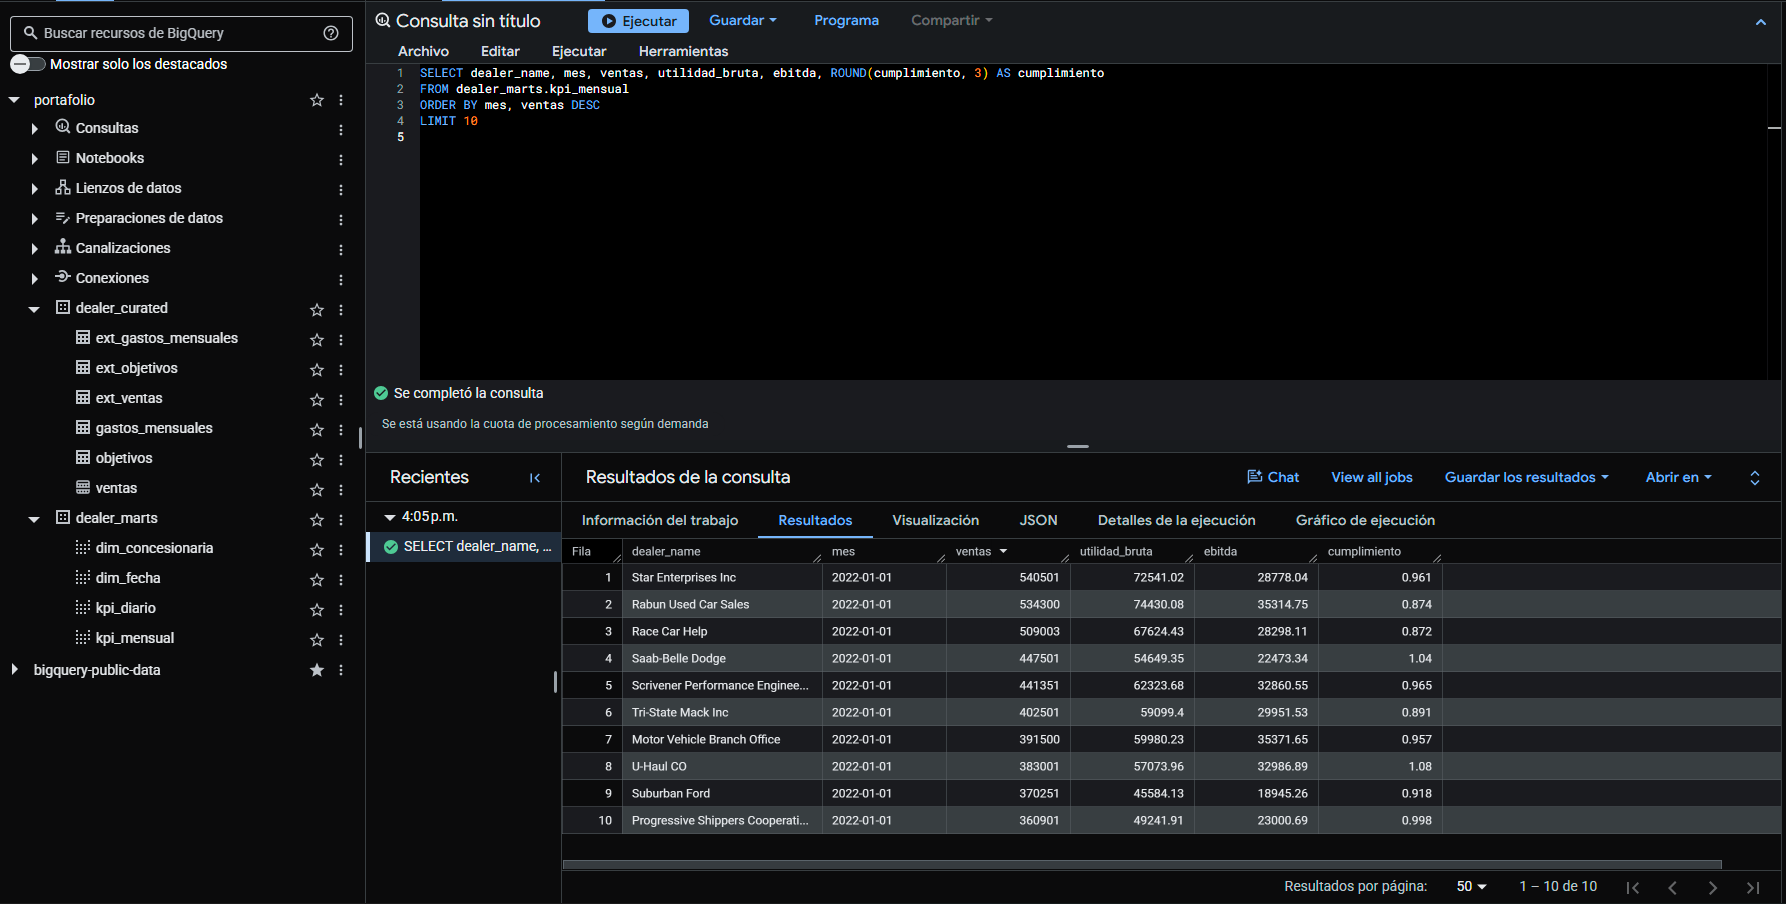1786x904 pixels.
Task: Click the Compartir button
Action: (951, 20)
